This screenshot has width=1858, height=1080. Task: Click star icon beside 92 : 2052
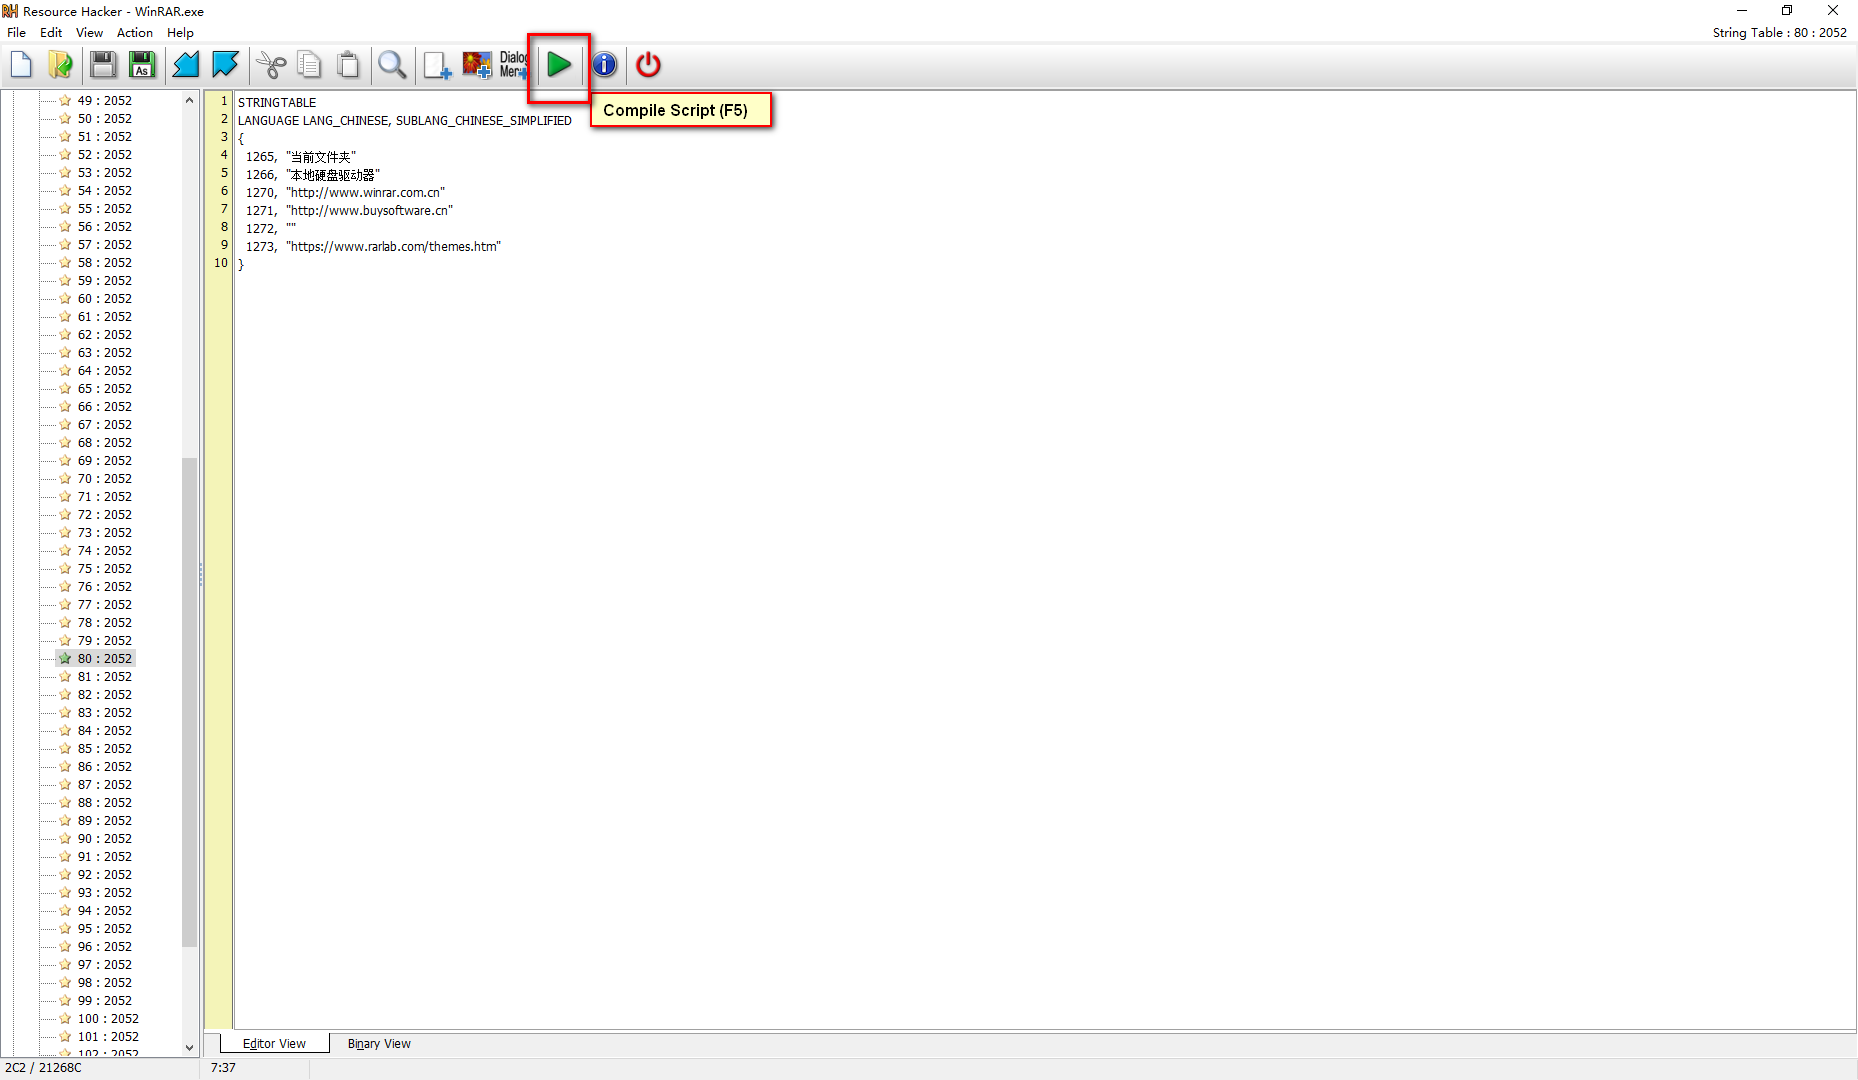click(x=65, y=875)
